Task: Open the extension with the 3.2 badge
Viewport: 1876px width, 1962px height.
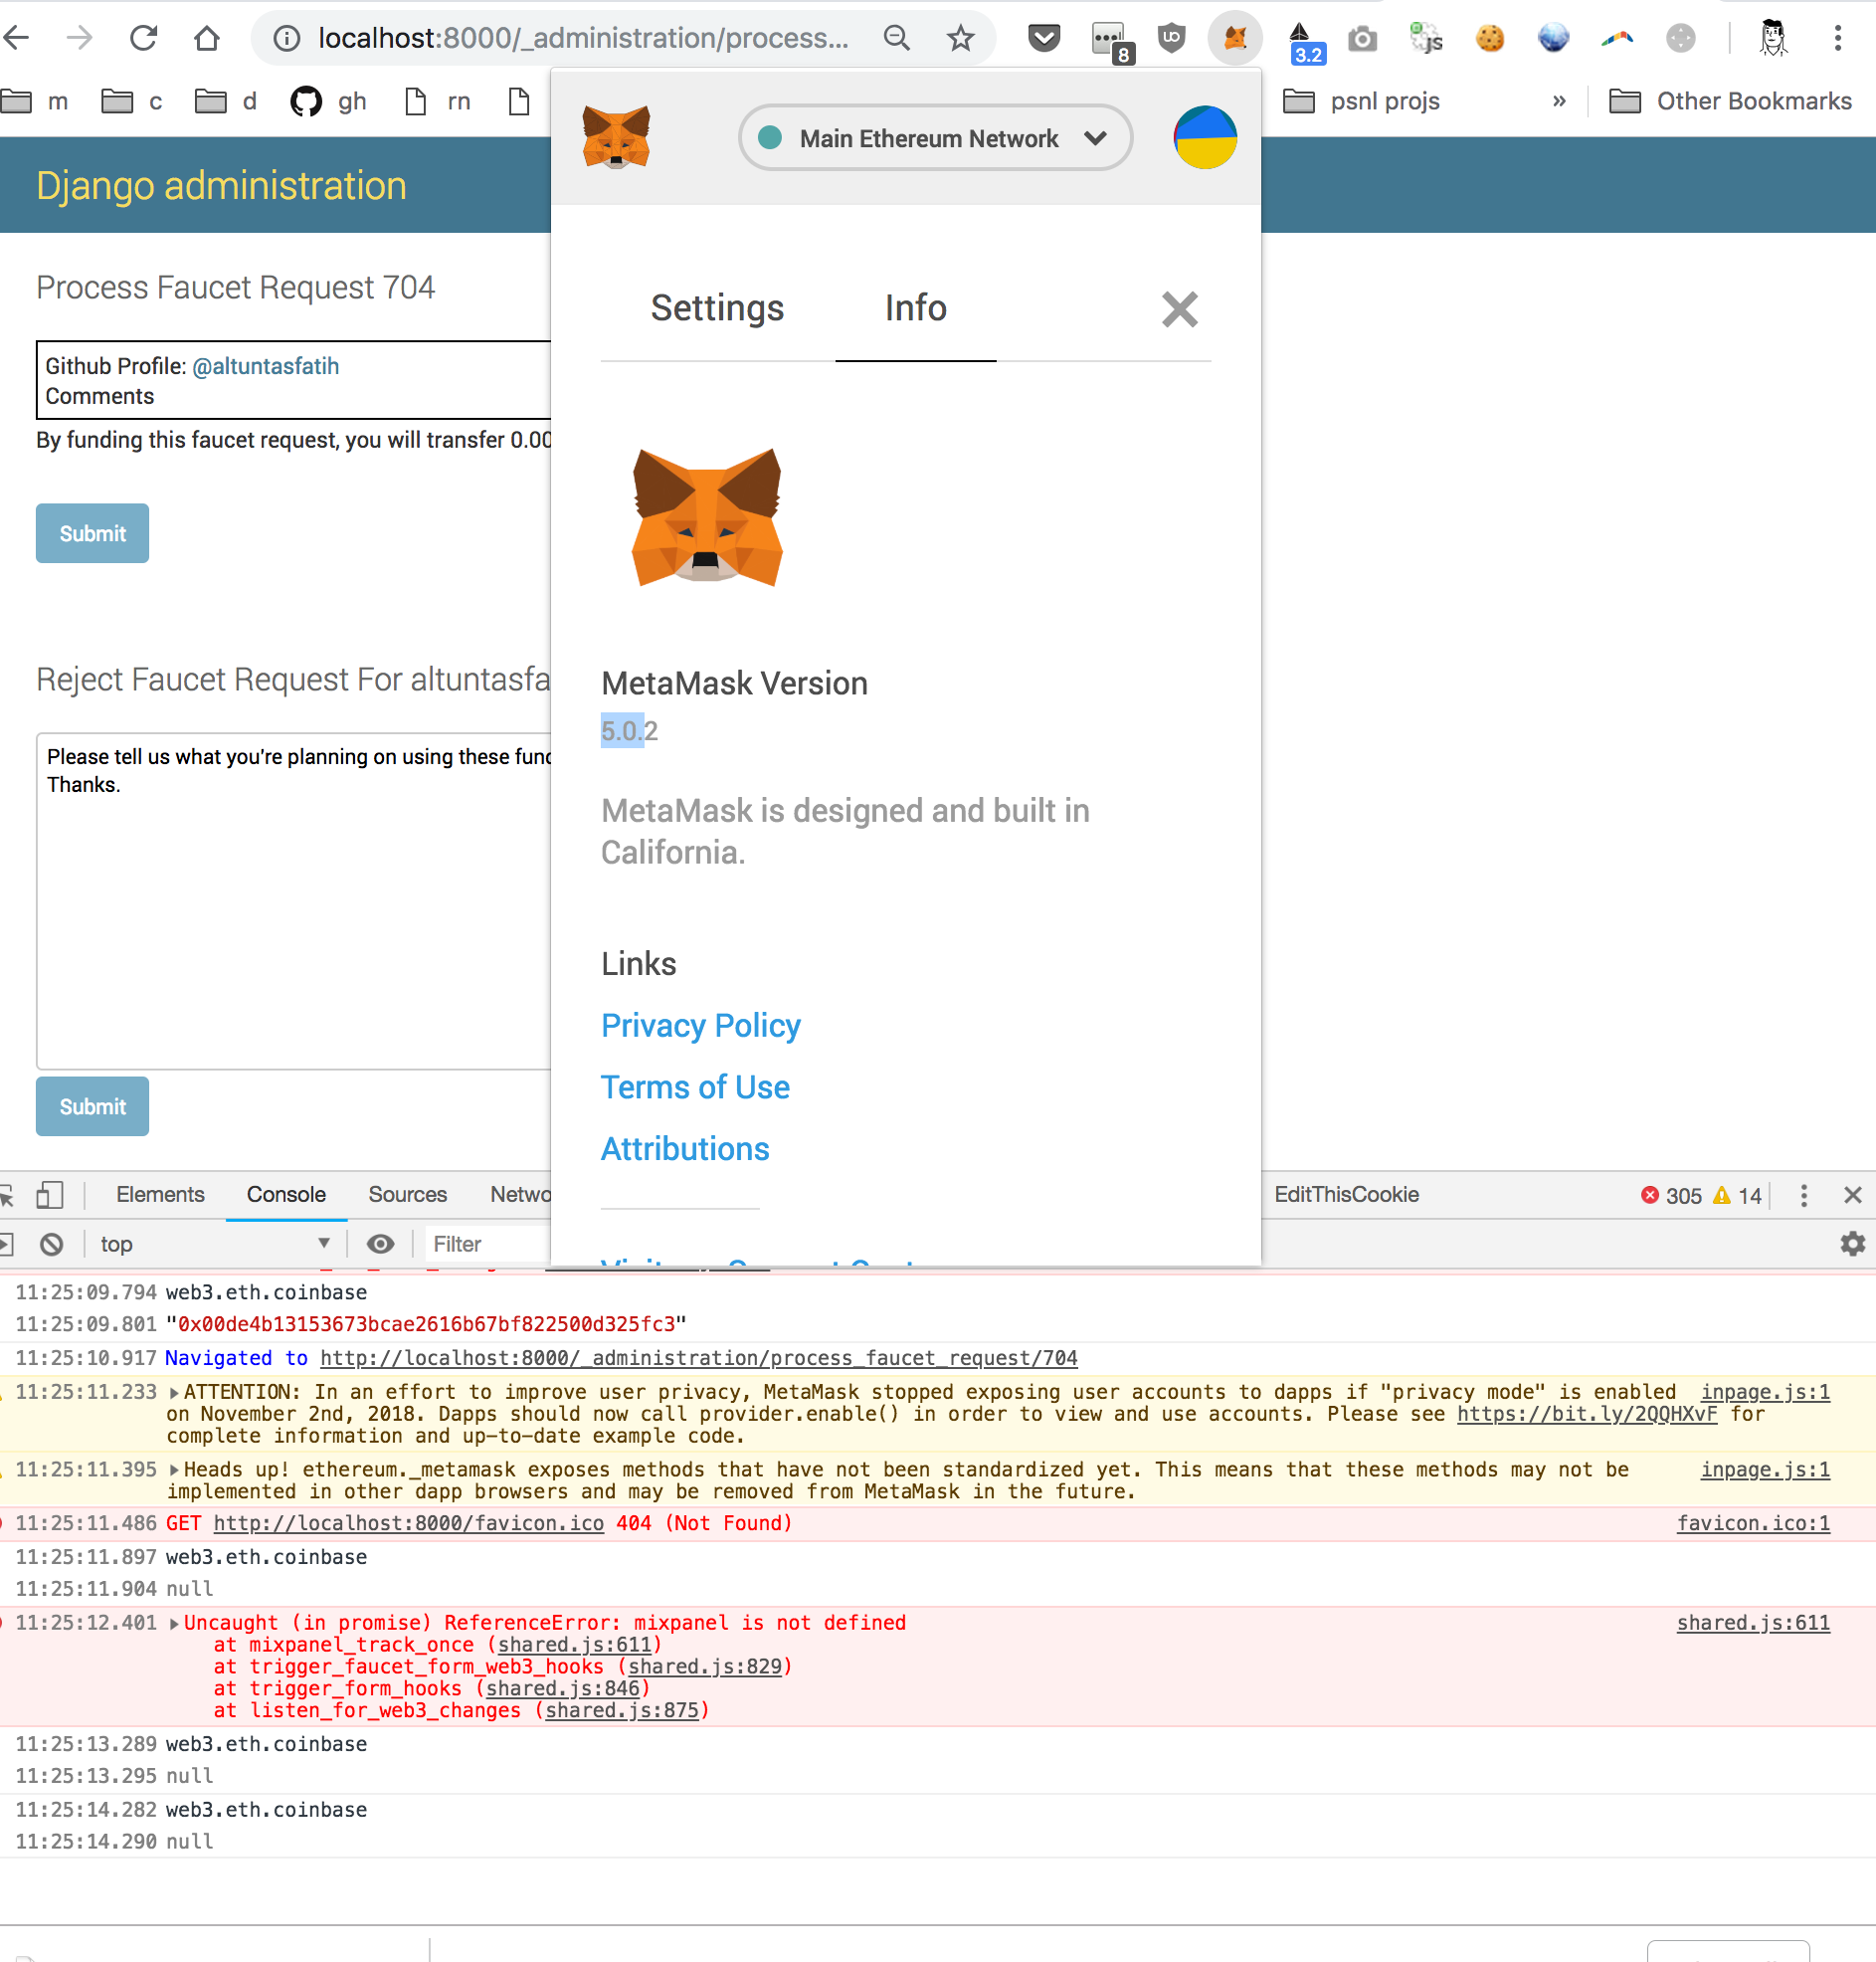Action: tap(1305, 42)
